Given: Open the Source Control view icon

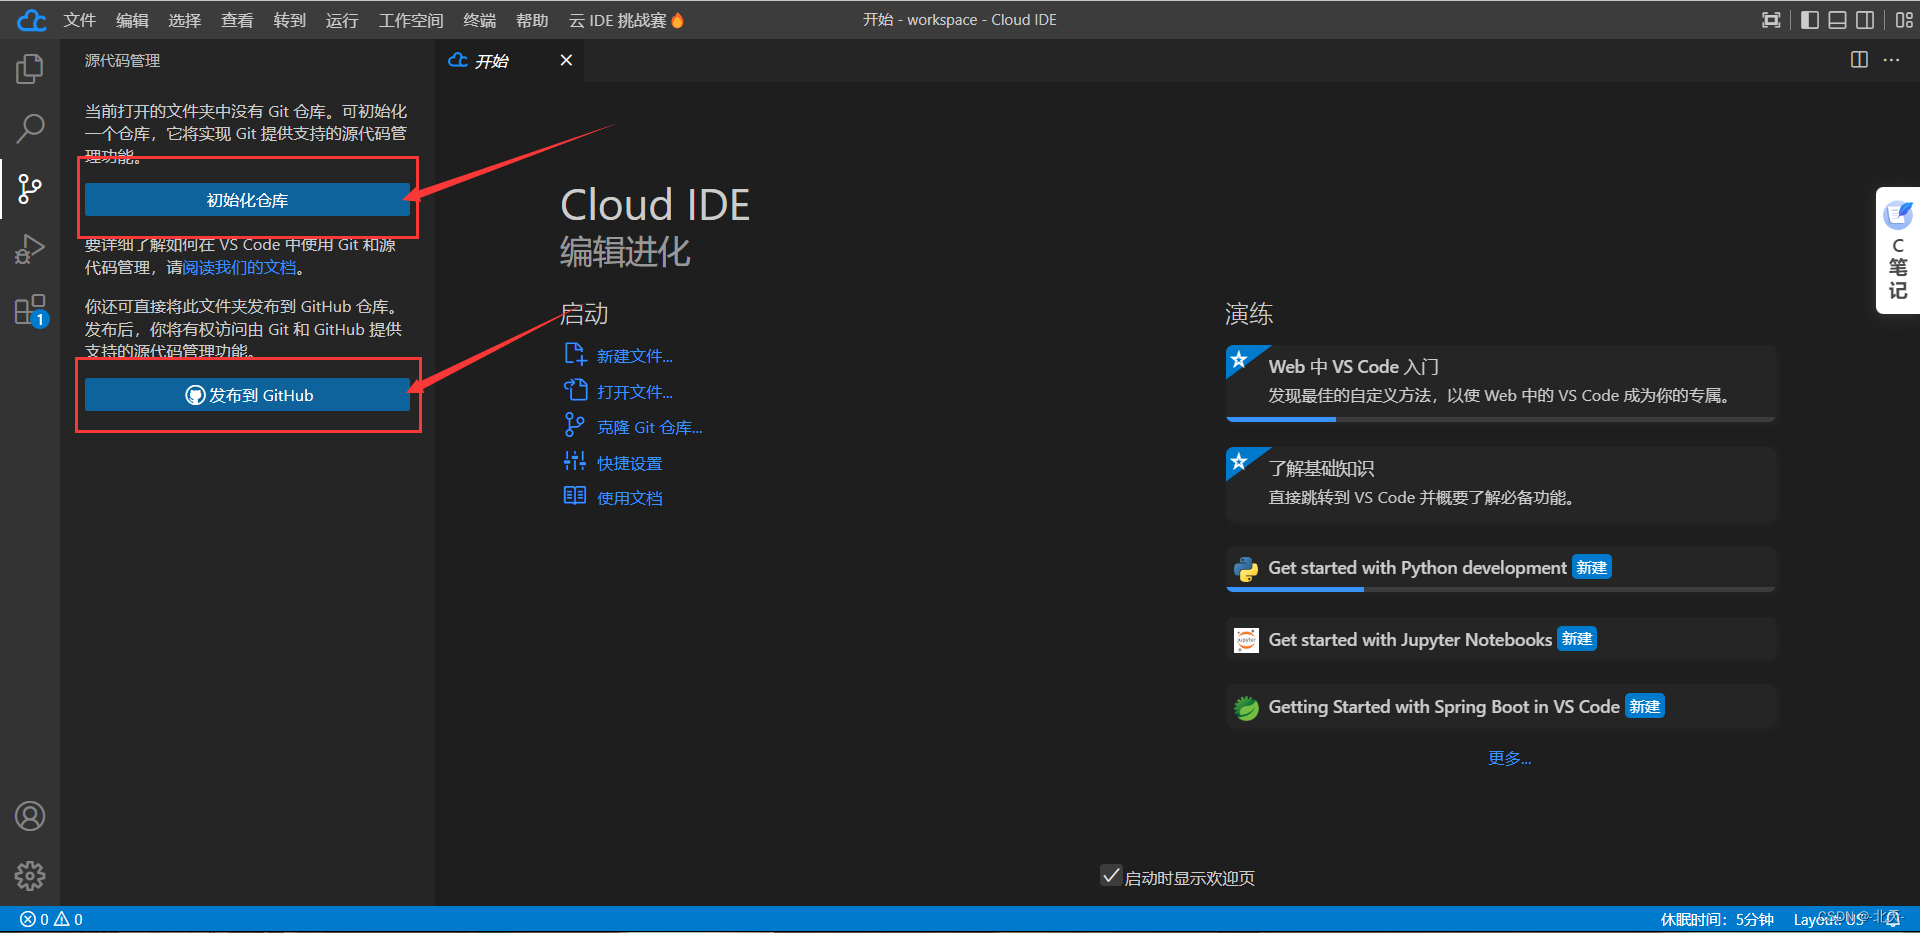Looking at the screenshot, I should (30, 188).
